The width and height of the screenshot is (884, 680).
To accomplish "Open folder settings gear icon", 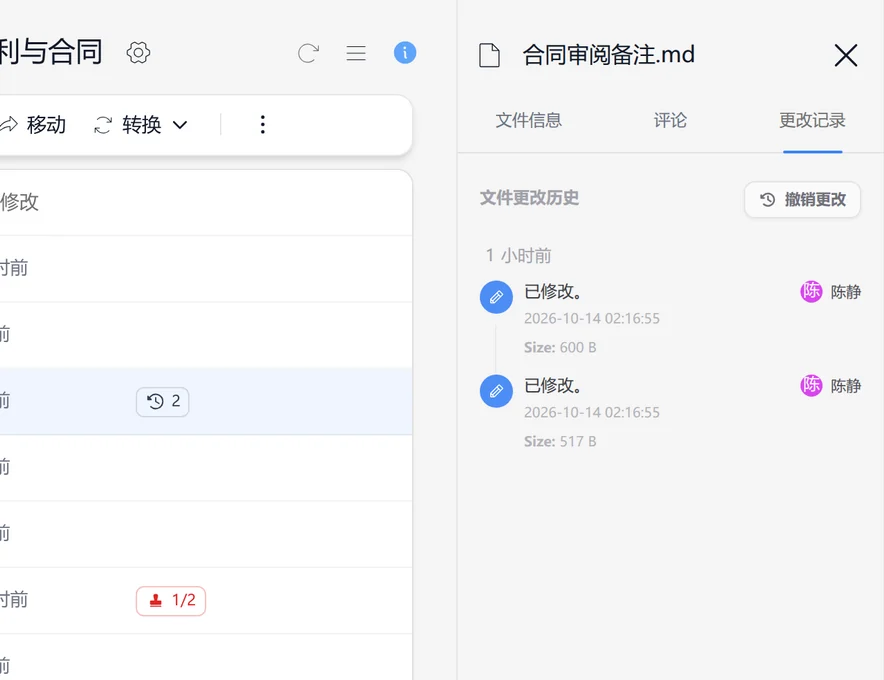I will pos(138,53).
